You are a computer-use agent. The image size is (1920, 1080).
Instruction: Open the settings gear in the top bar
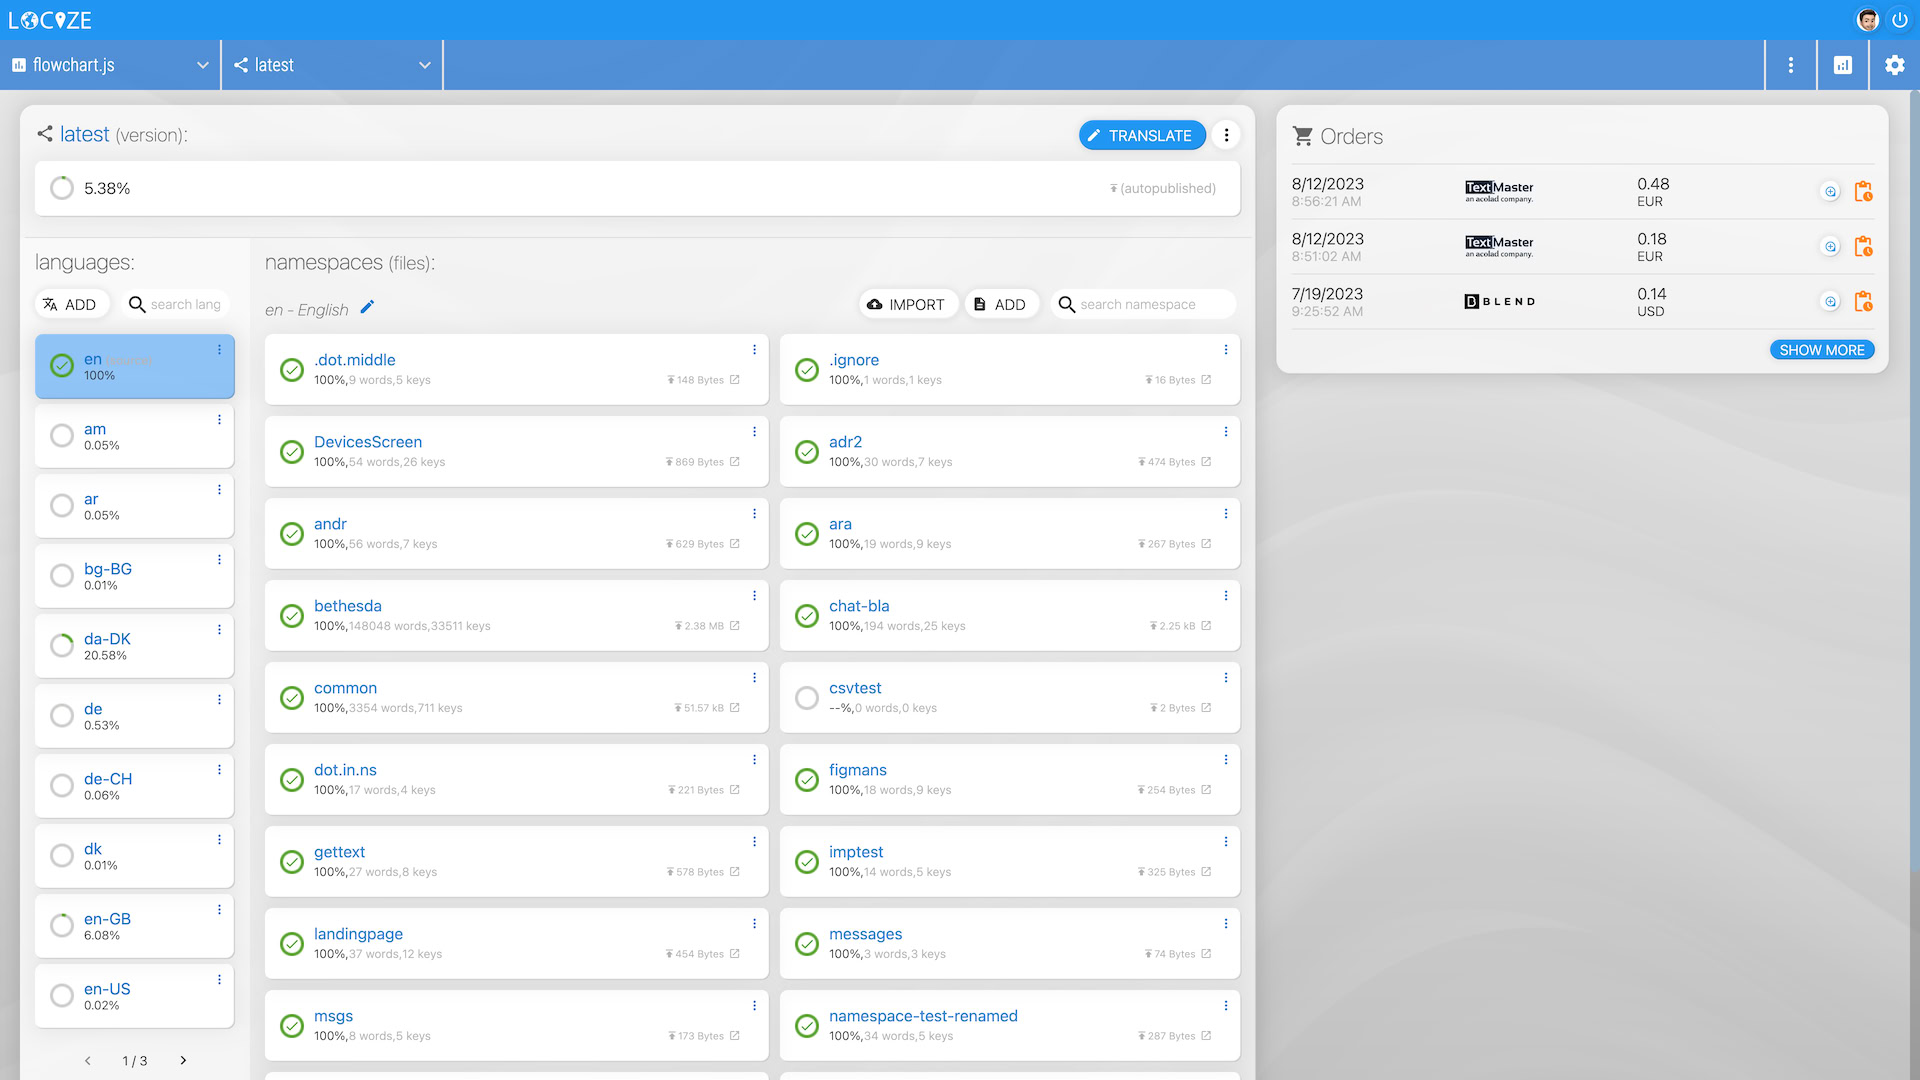[1894, 64]
